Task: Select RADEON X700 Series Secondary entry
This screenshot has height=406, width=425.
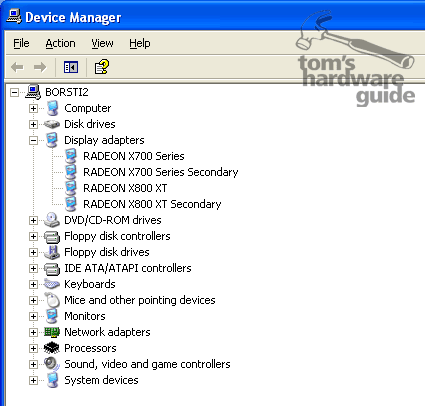Action: (x=161, y=172)
